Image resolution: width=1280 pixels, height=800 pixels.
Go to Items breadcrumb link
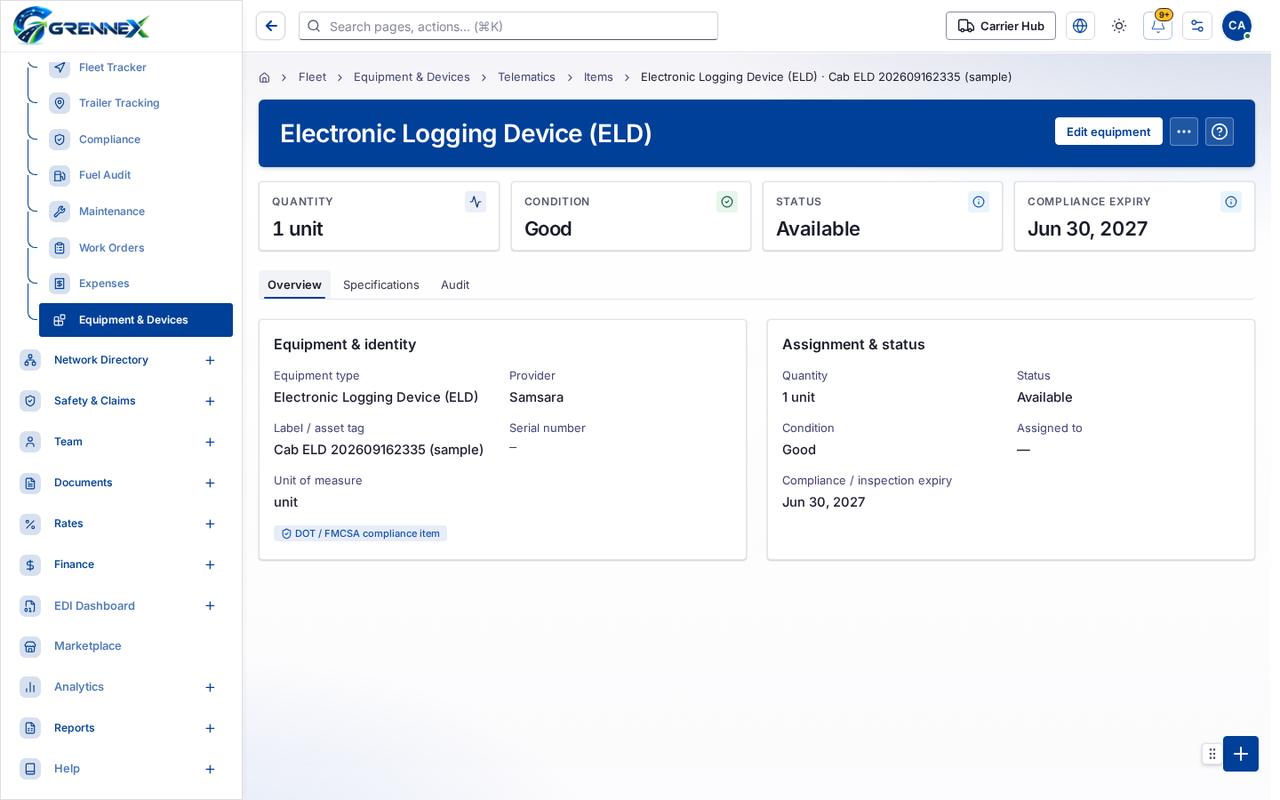point(598,77)
